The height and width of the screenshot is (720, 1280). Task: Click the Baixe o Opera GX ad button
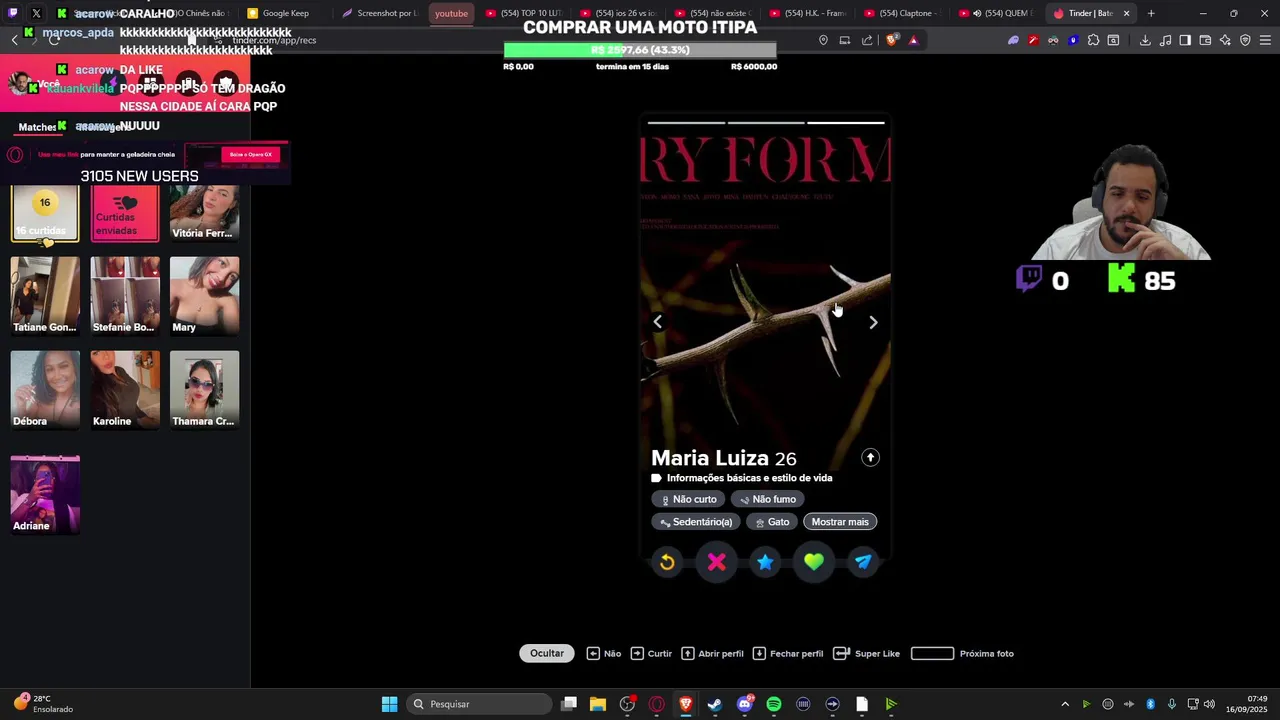(251, 154)
